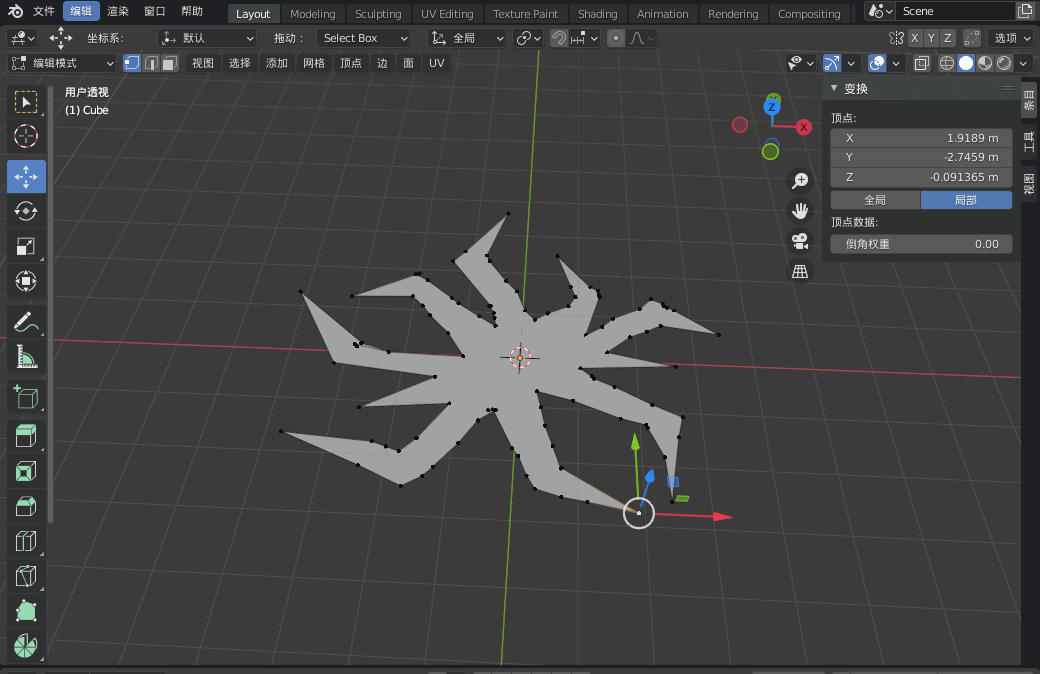Pick the Annotate pencil tool
This screenshot has height=674, width=1040.
click(26, 322)
